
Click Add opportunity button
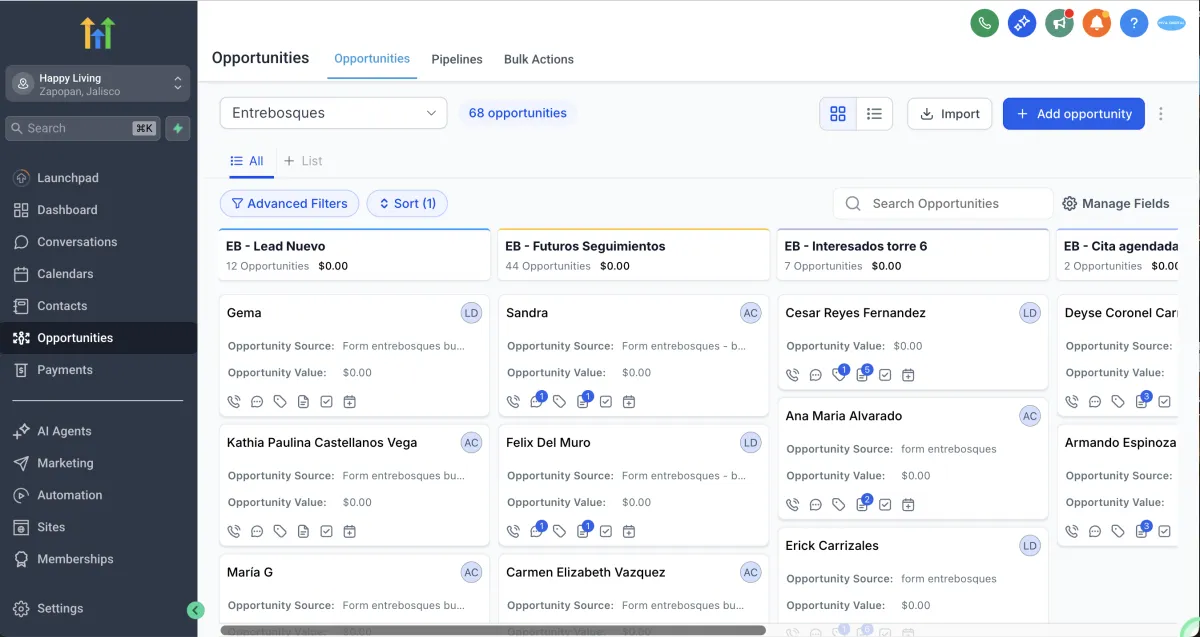tap(1074, 114)
